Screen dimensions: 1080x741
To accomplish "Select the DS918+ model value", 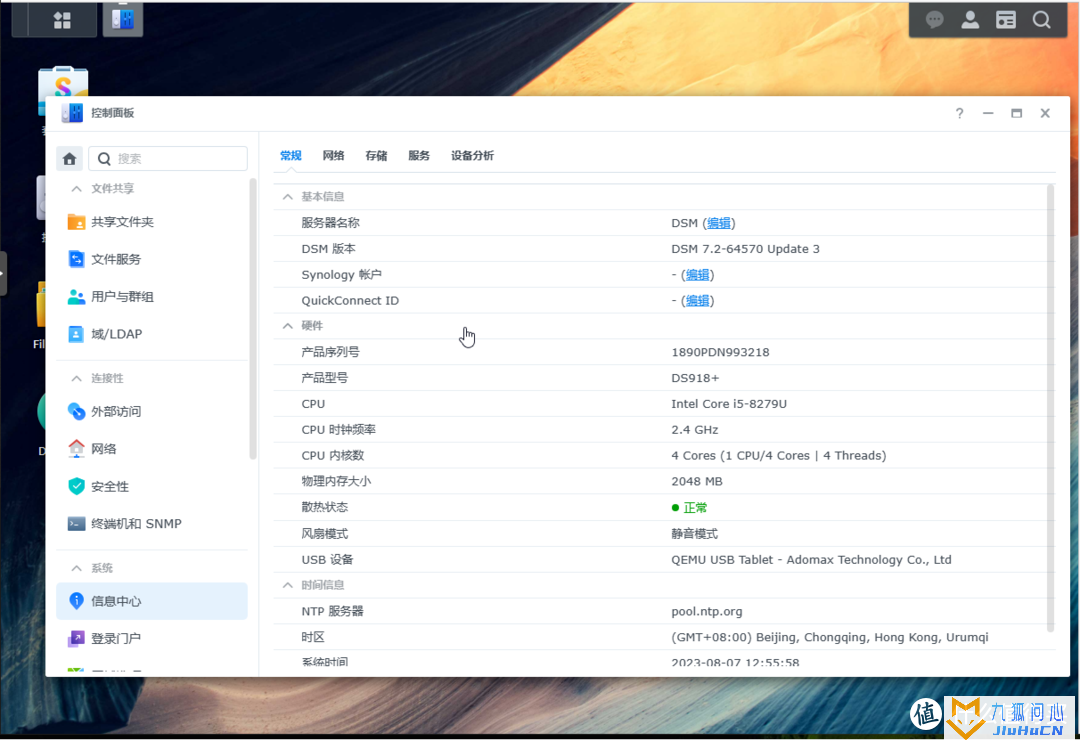I will point(695,378).
